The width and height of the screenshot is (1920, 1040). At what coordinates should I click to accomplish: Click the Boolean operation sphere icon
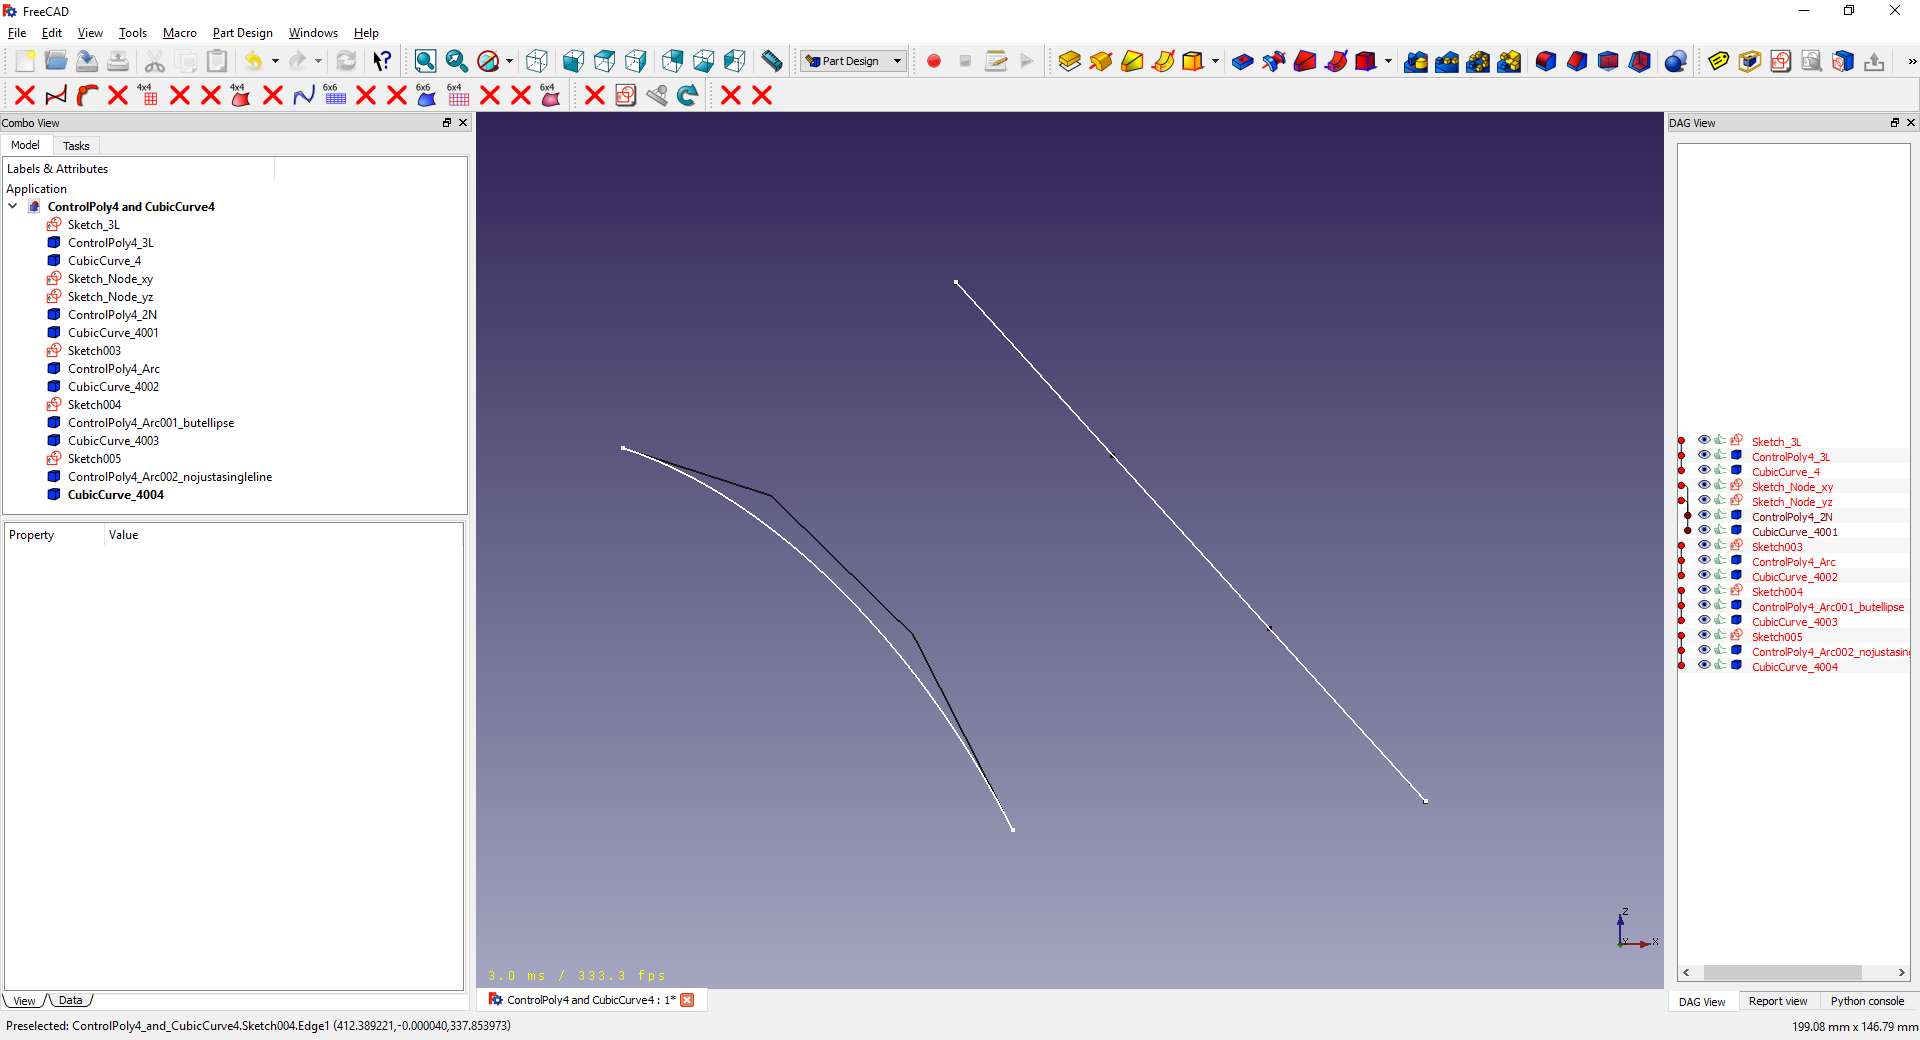(x=1676, y=61)
